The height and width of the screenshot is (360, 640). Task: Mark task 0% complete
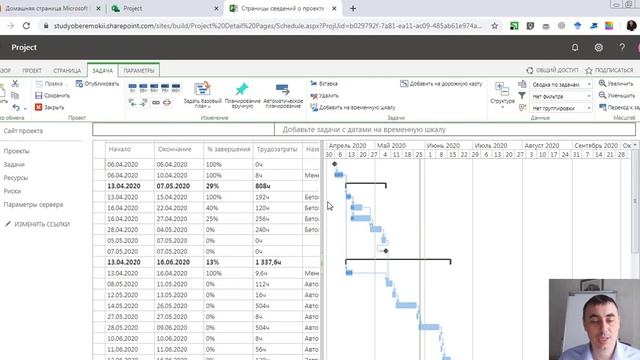[x=132, y=88]
